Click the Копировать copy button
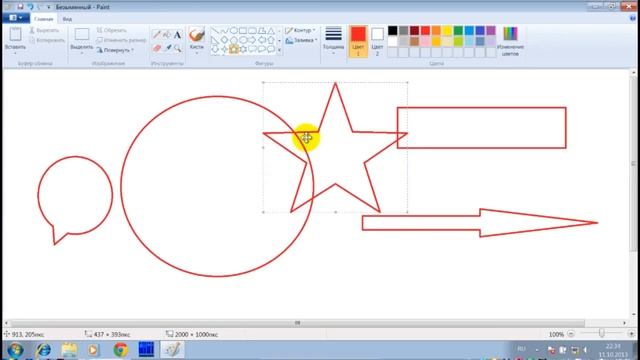 click(47, 40)
